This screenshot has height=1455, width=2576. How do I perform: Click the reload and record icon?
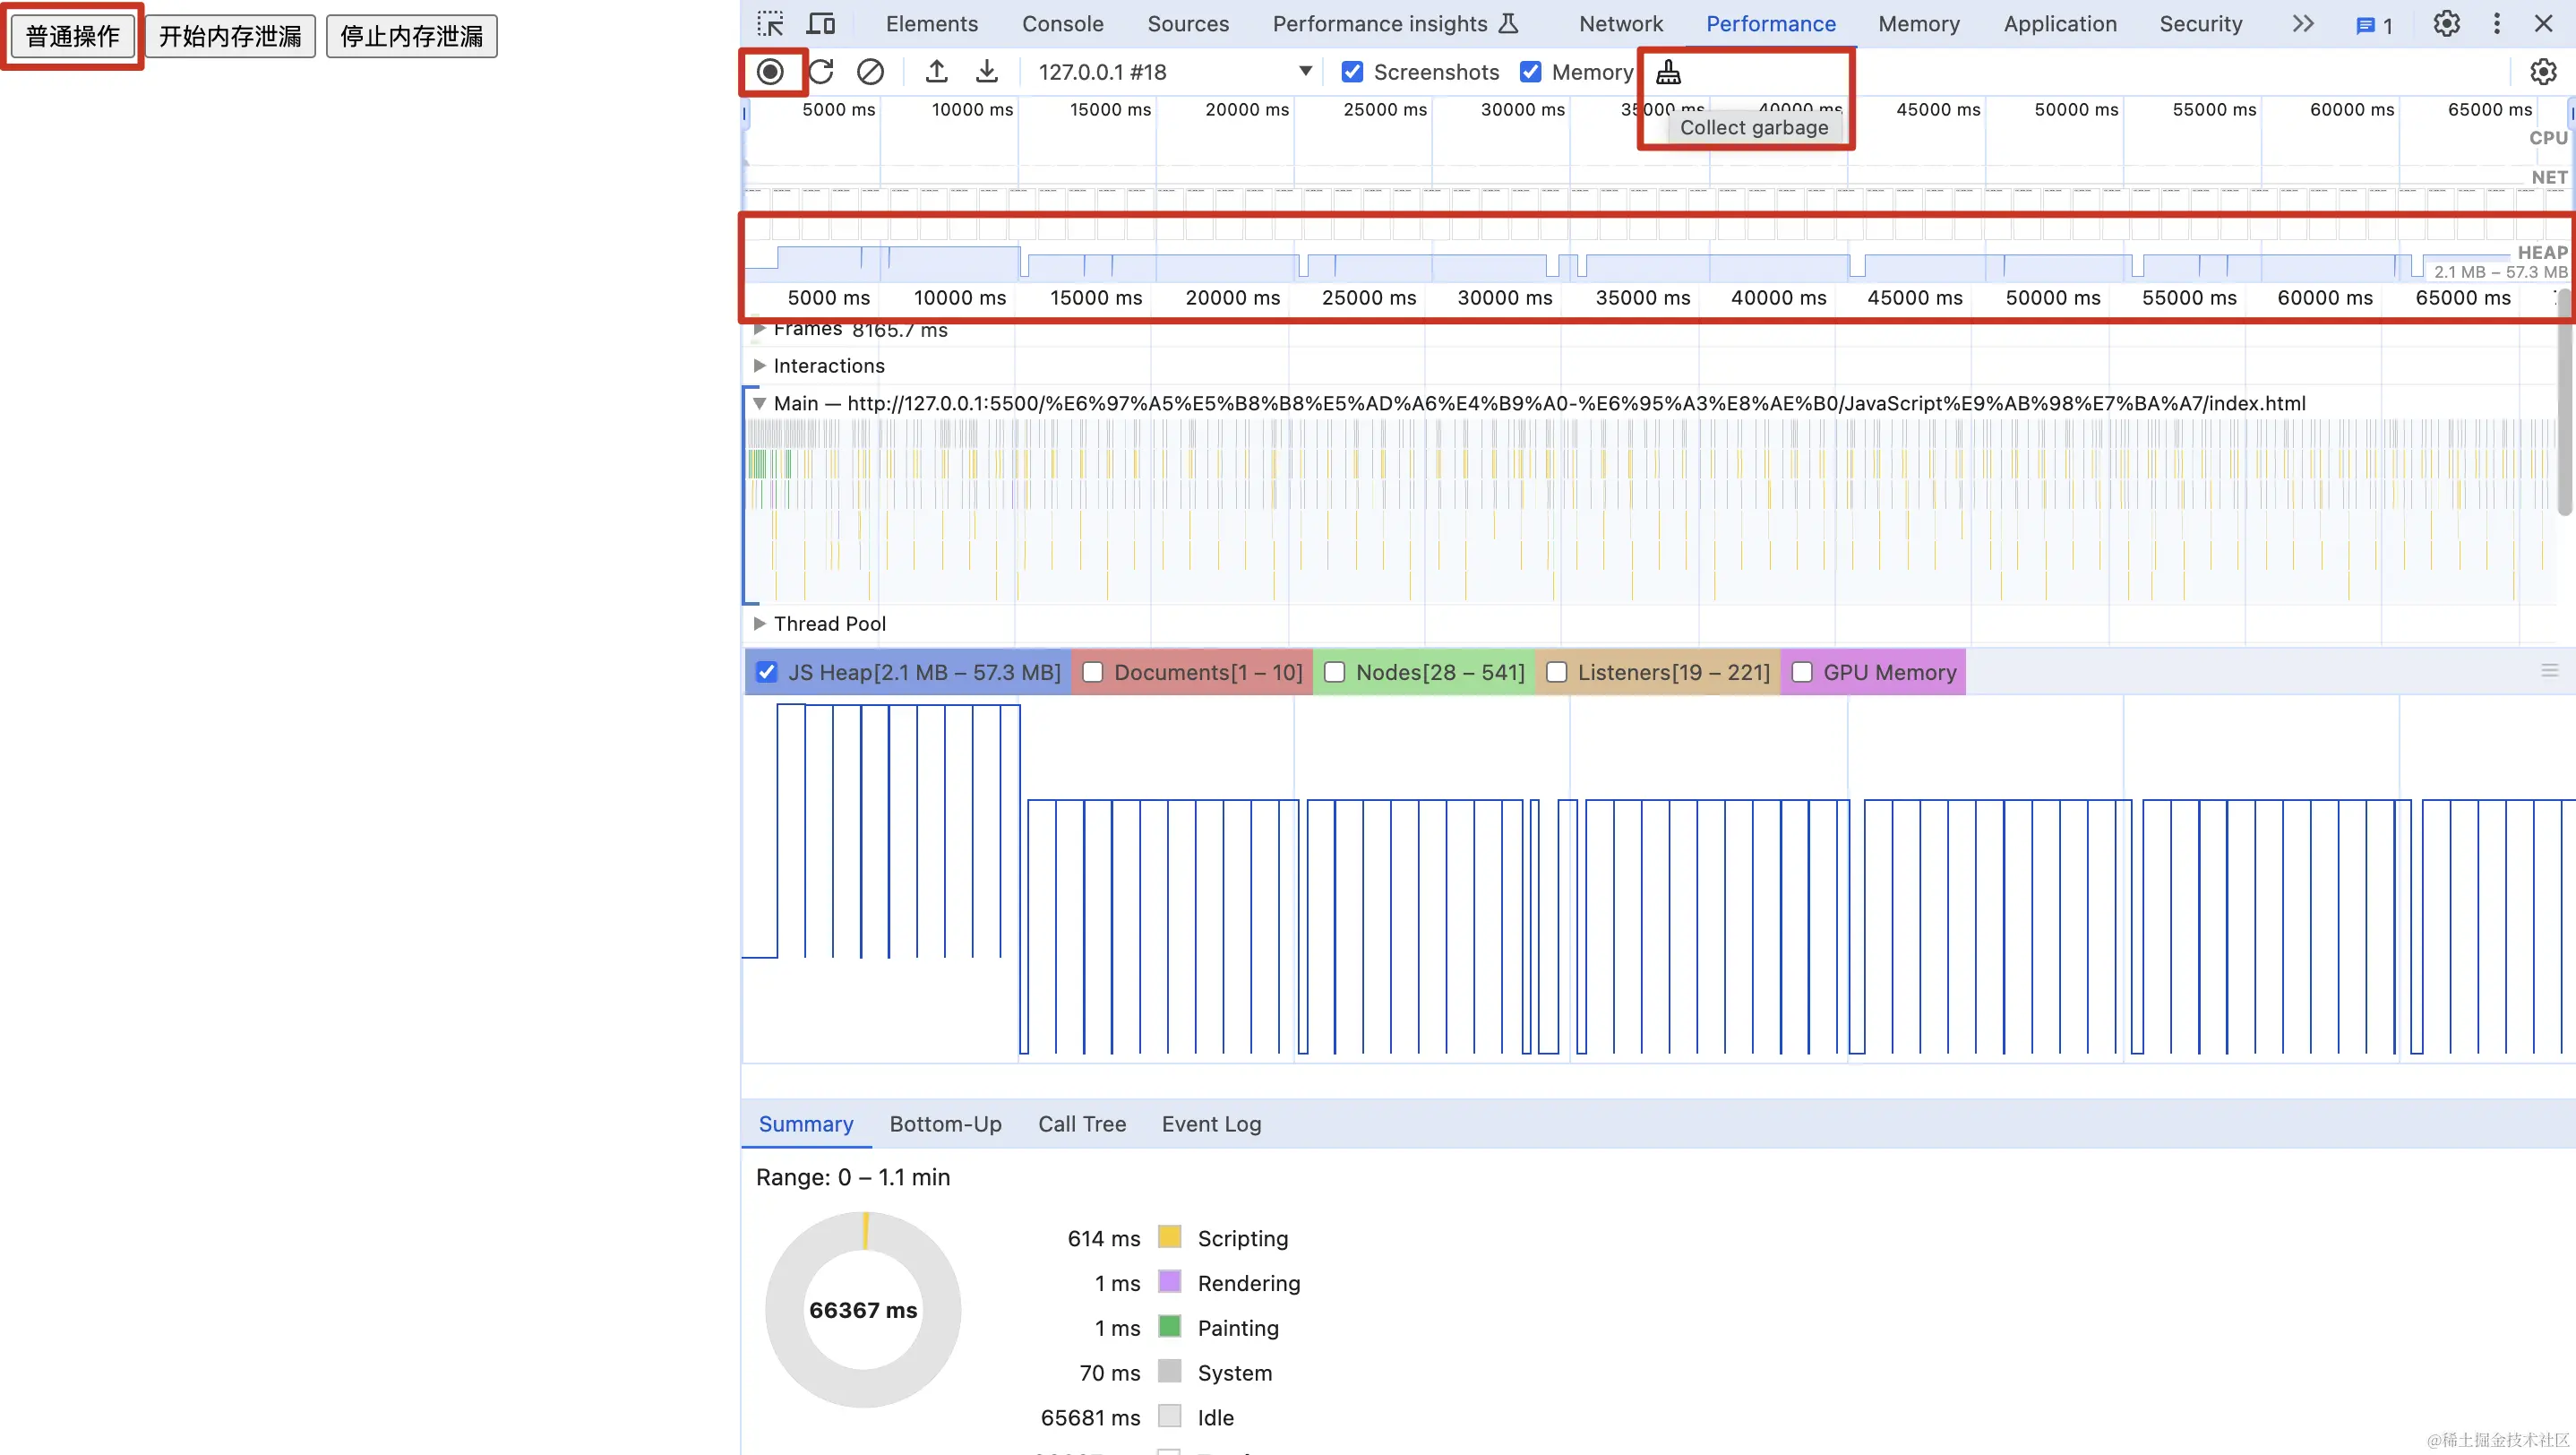[x=821, y=72]
